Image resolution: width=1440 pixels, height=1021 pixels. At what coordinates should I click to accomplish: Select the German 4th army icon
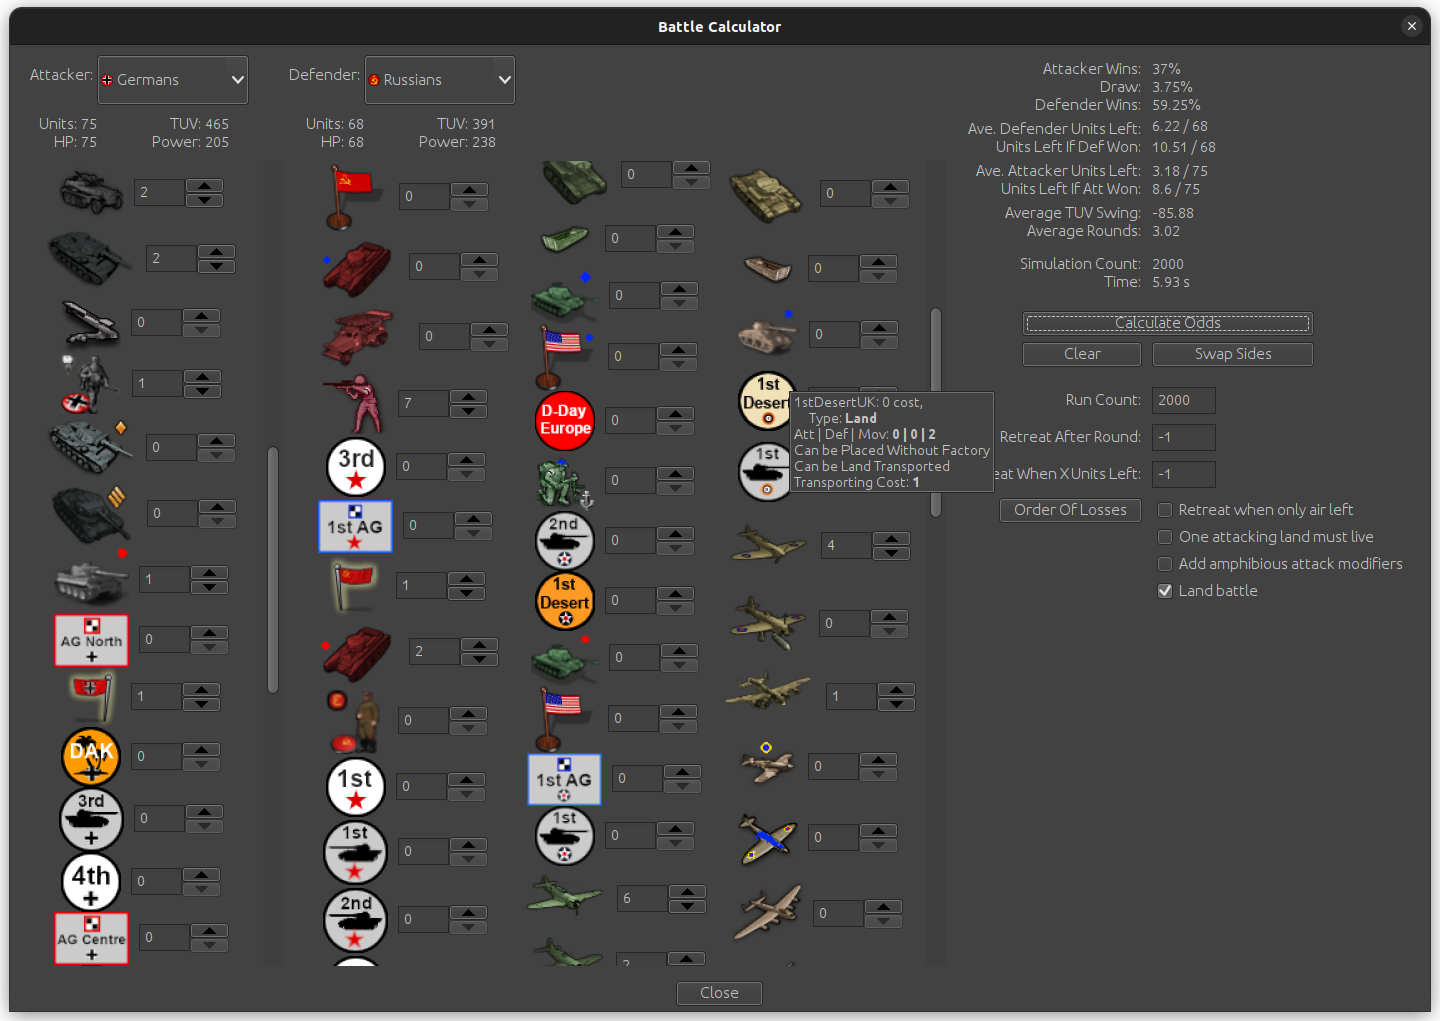91,881
